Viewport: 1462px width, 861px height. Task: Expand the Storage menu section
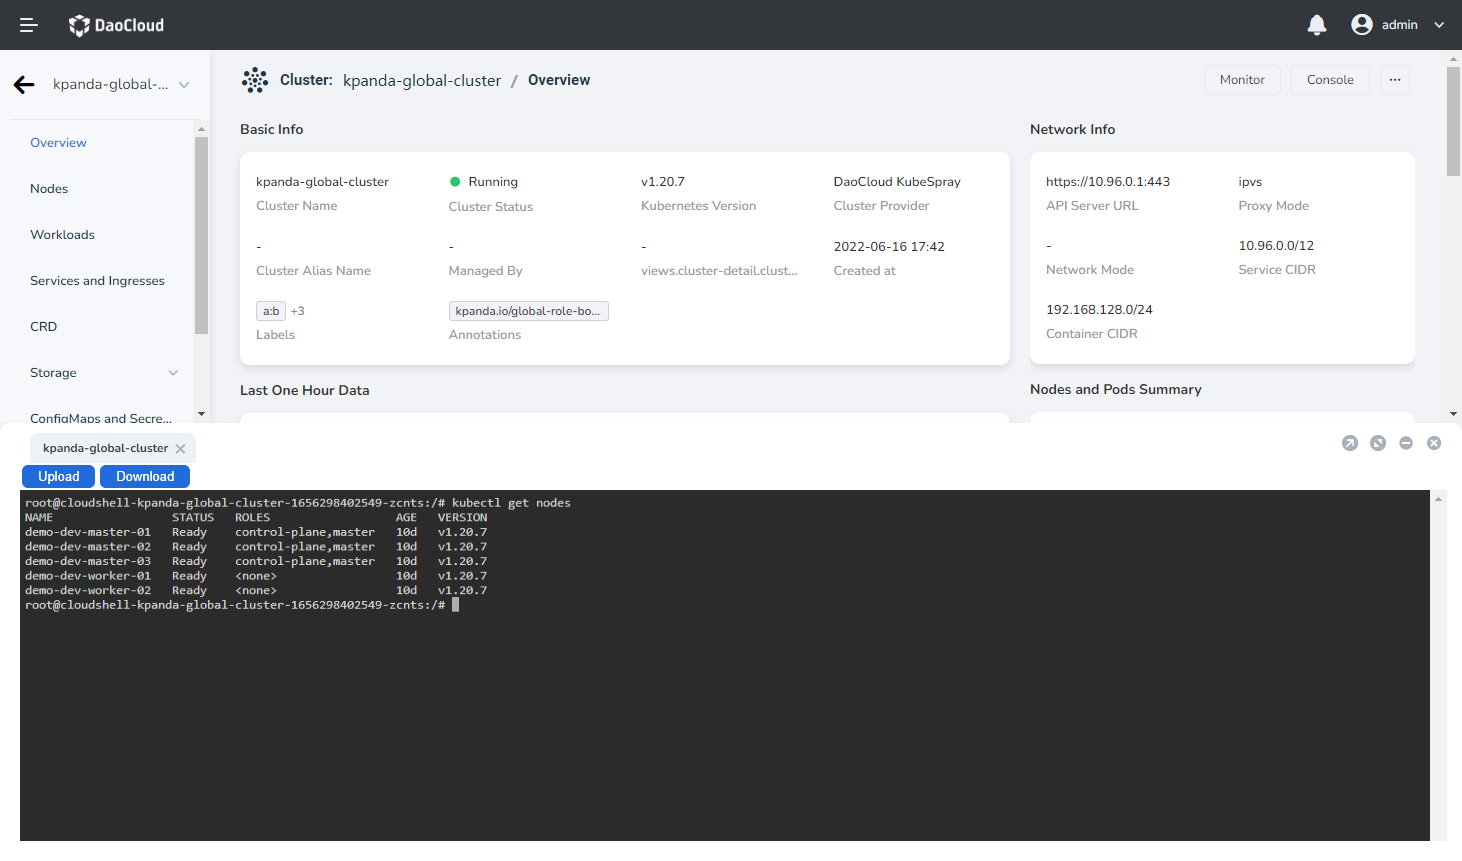coord(173,373)
